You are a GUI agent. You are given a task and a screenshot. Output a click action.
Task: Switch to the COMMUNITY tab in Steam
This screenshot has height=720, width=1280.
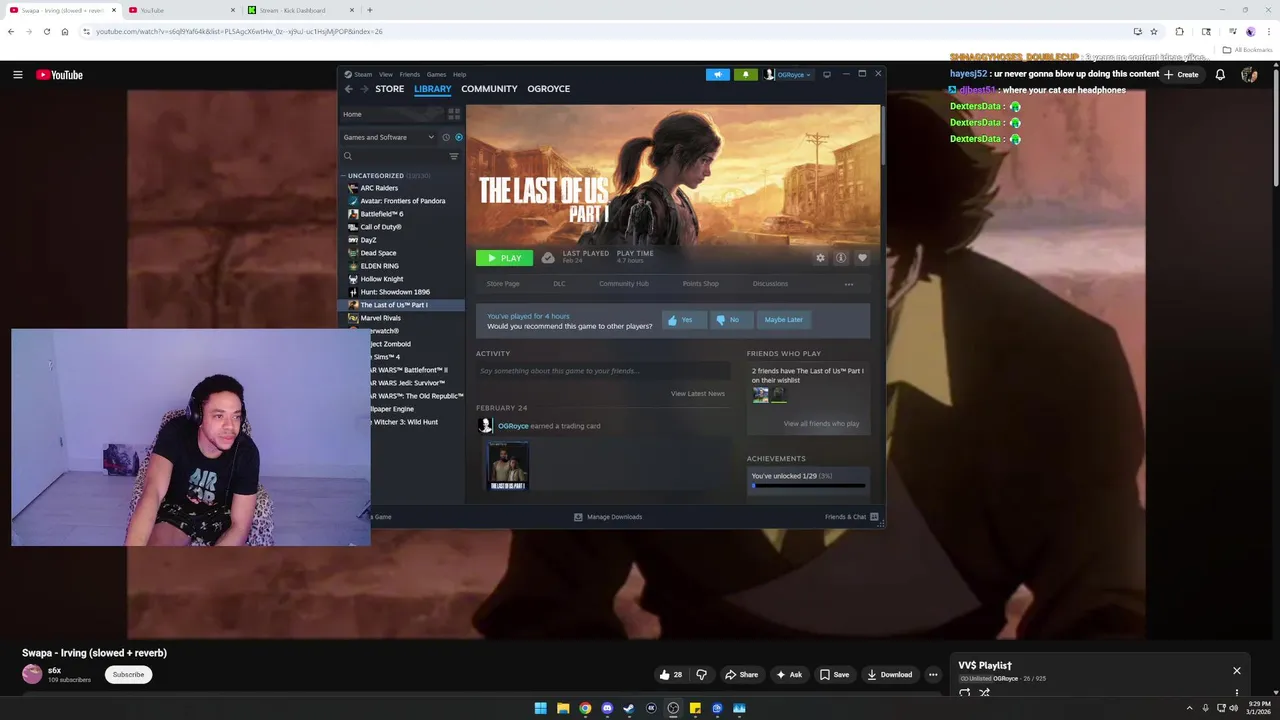tap(489, 89)
